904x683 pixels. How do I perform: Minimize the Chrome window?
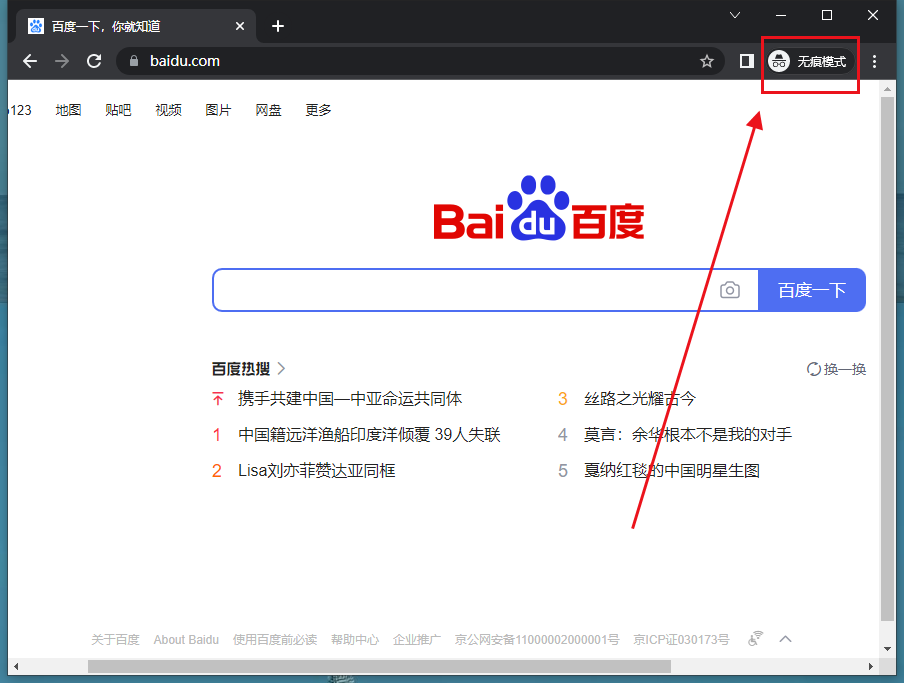coord(781,15)
